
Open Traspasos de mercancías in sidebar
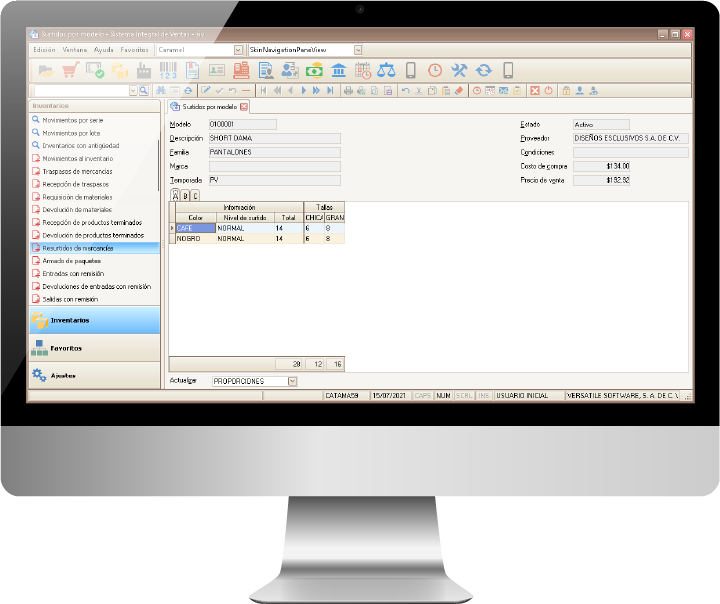point(77,171)
